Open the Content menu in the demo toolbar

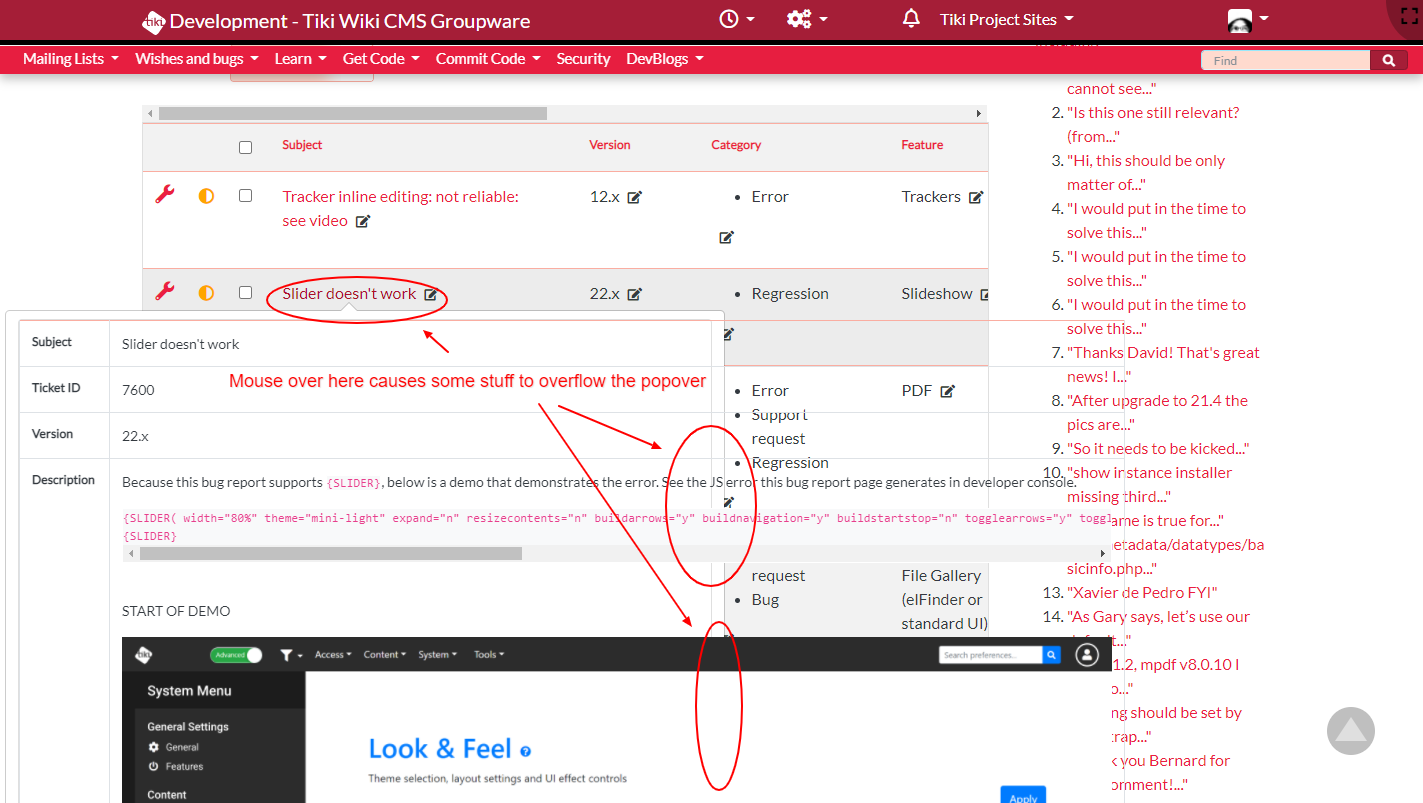point(385,655)
